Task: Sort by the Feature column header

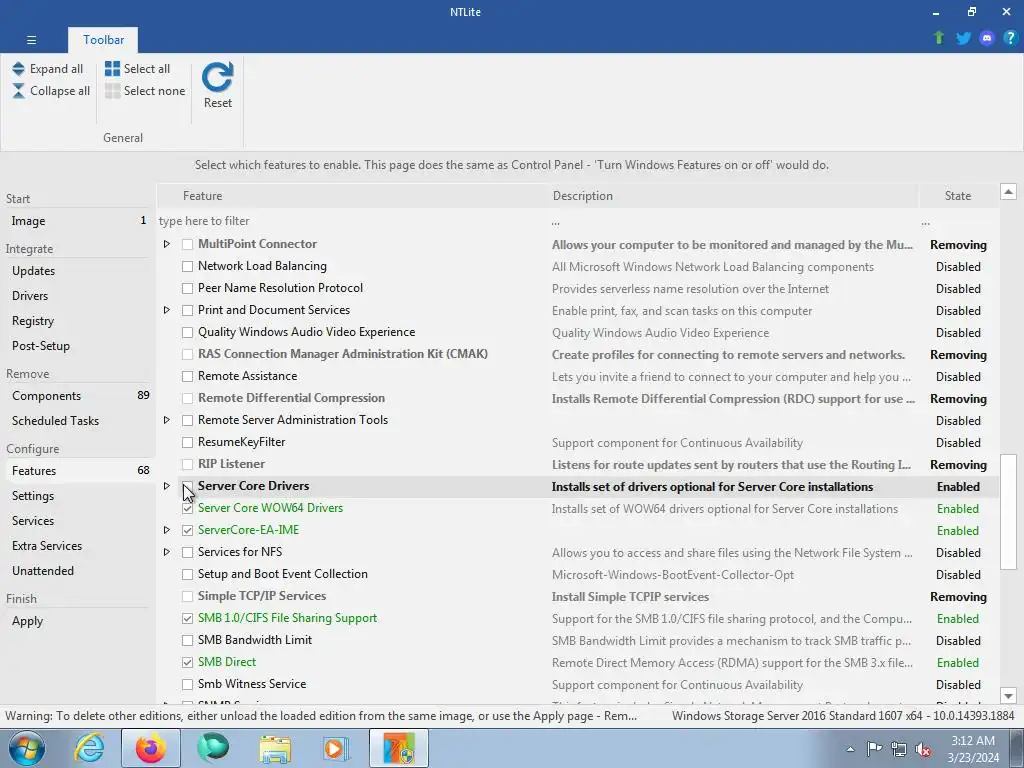Action: tap(353, 196)
